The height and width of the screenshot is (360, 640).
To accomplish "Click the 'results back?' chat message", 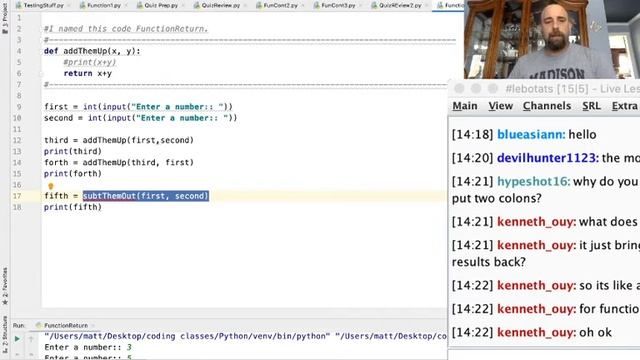I will click(x=489, y=262).
